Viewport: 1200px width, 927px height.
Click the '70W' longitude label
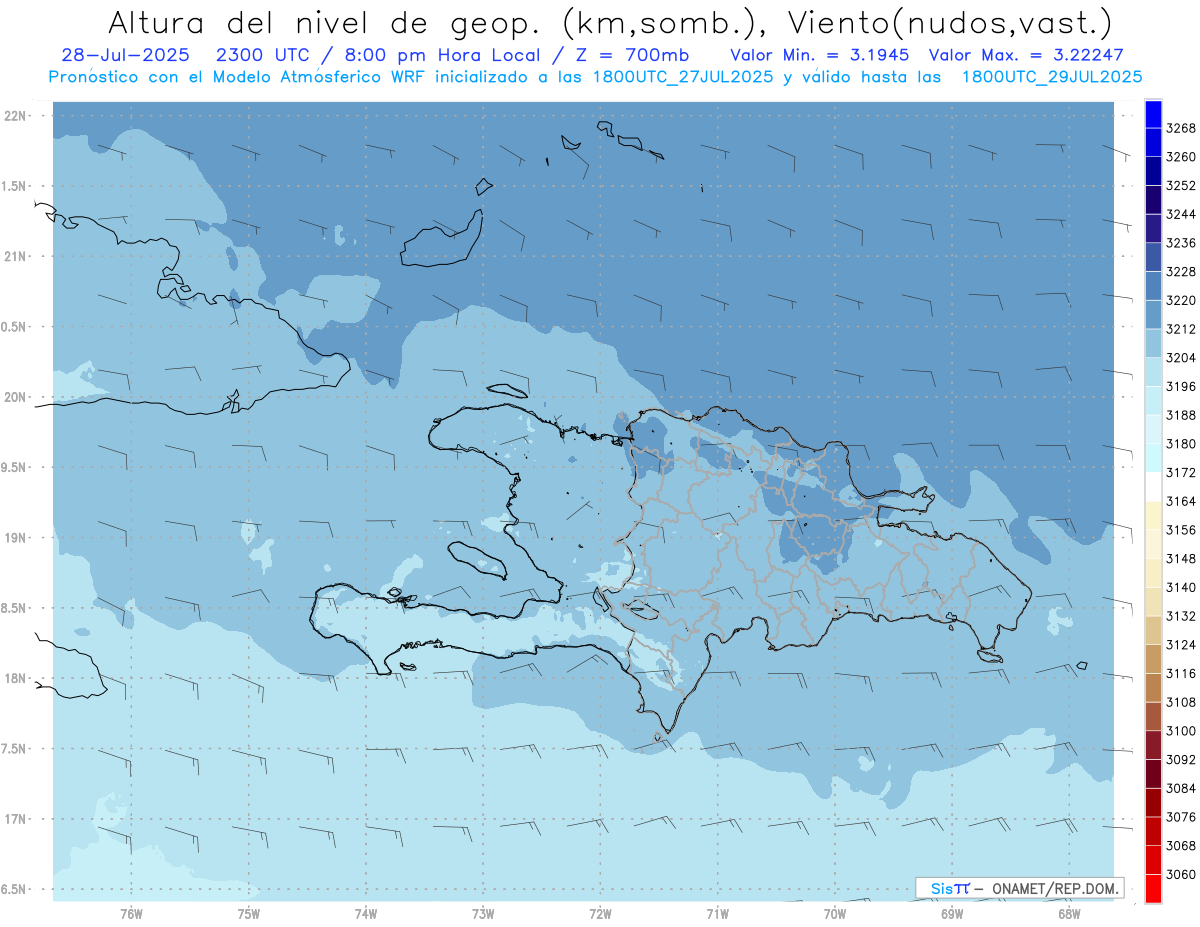tap(835, 912)
